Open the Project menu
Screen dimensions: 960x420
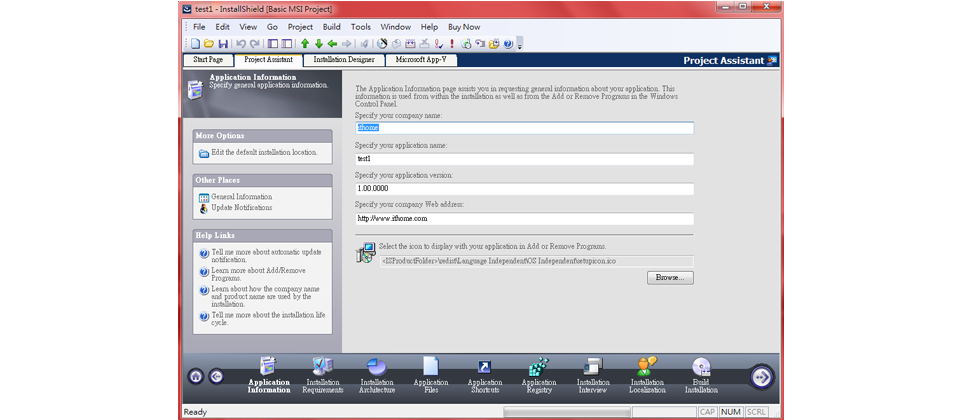click(x=300, y=27)
